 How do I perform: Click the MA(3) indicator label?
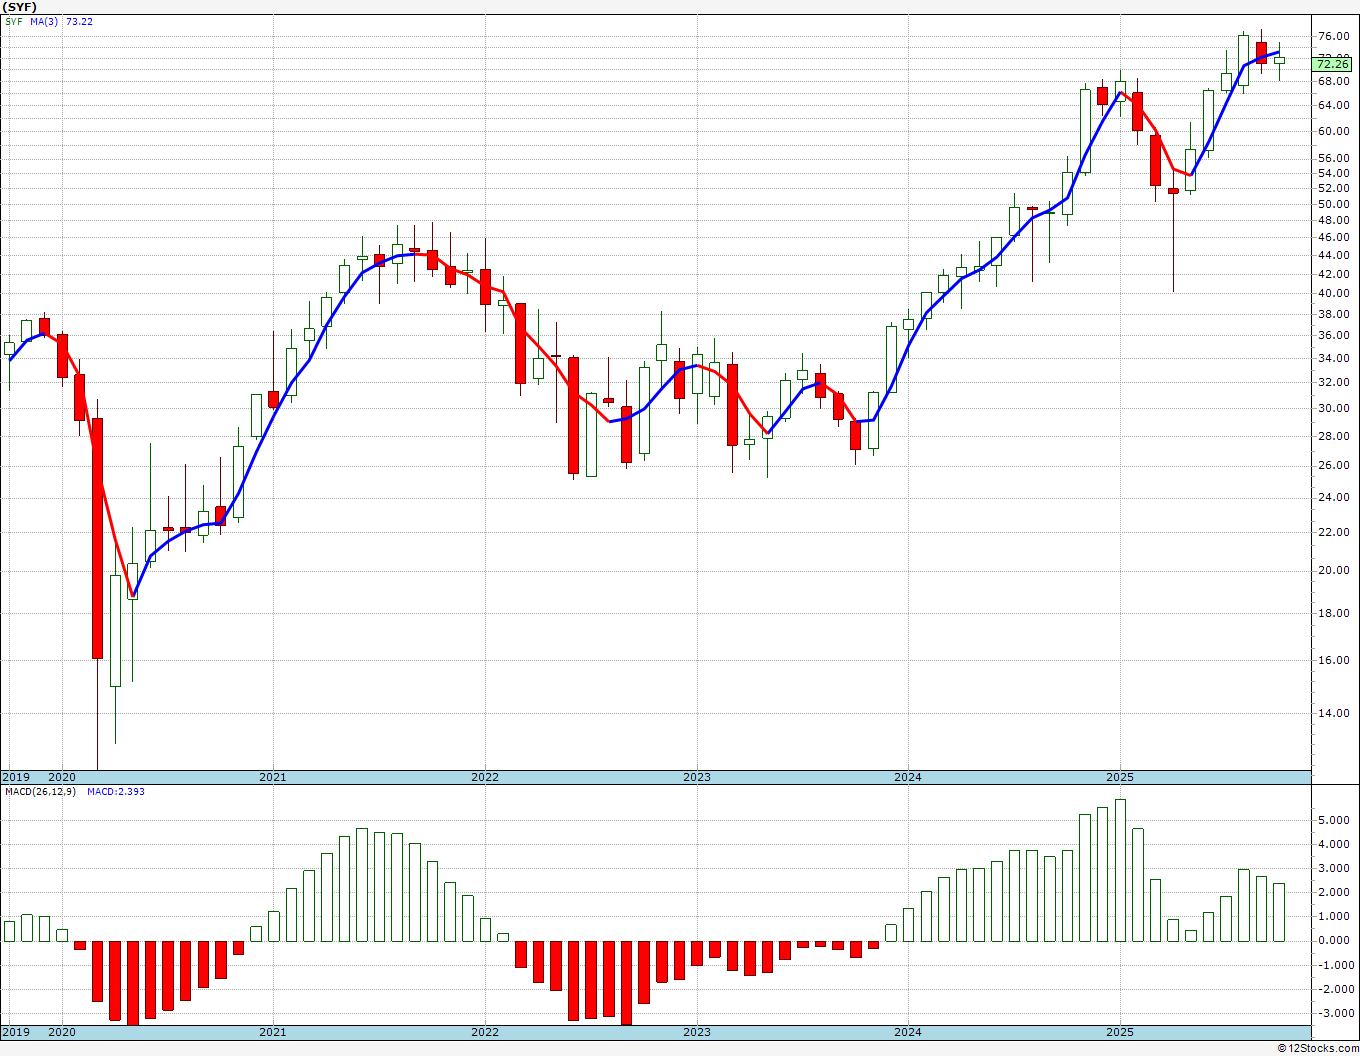[x=44, y=21]
